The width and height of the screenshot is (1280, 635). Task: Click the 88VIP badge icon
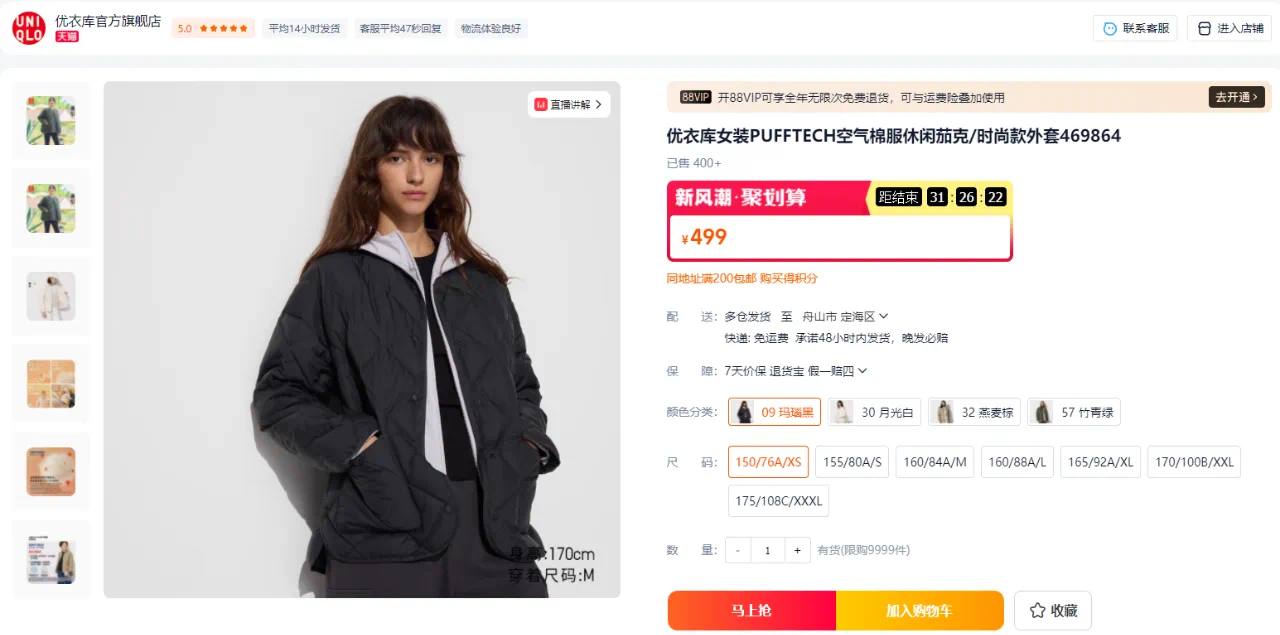(x=695, y=97)
